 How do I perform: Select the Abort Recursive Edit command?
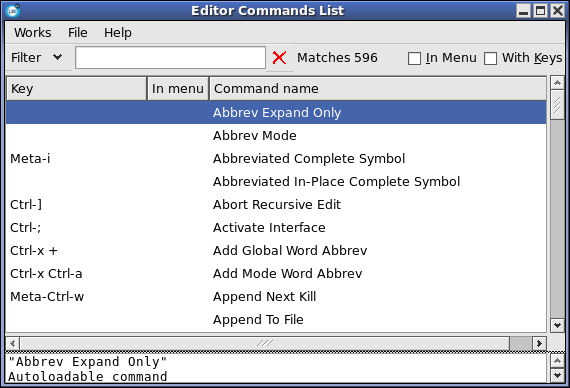tap(276, 205)
